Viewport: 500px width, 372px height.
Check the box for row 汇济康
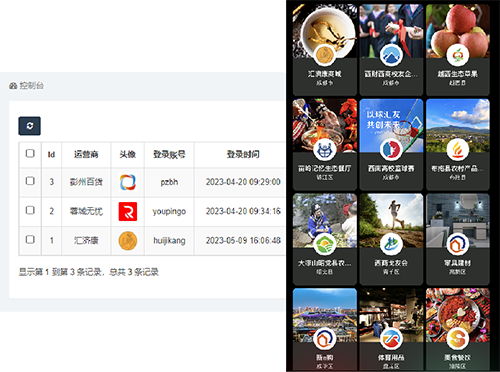tap(30, 239)
